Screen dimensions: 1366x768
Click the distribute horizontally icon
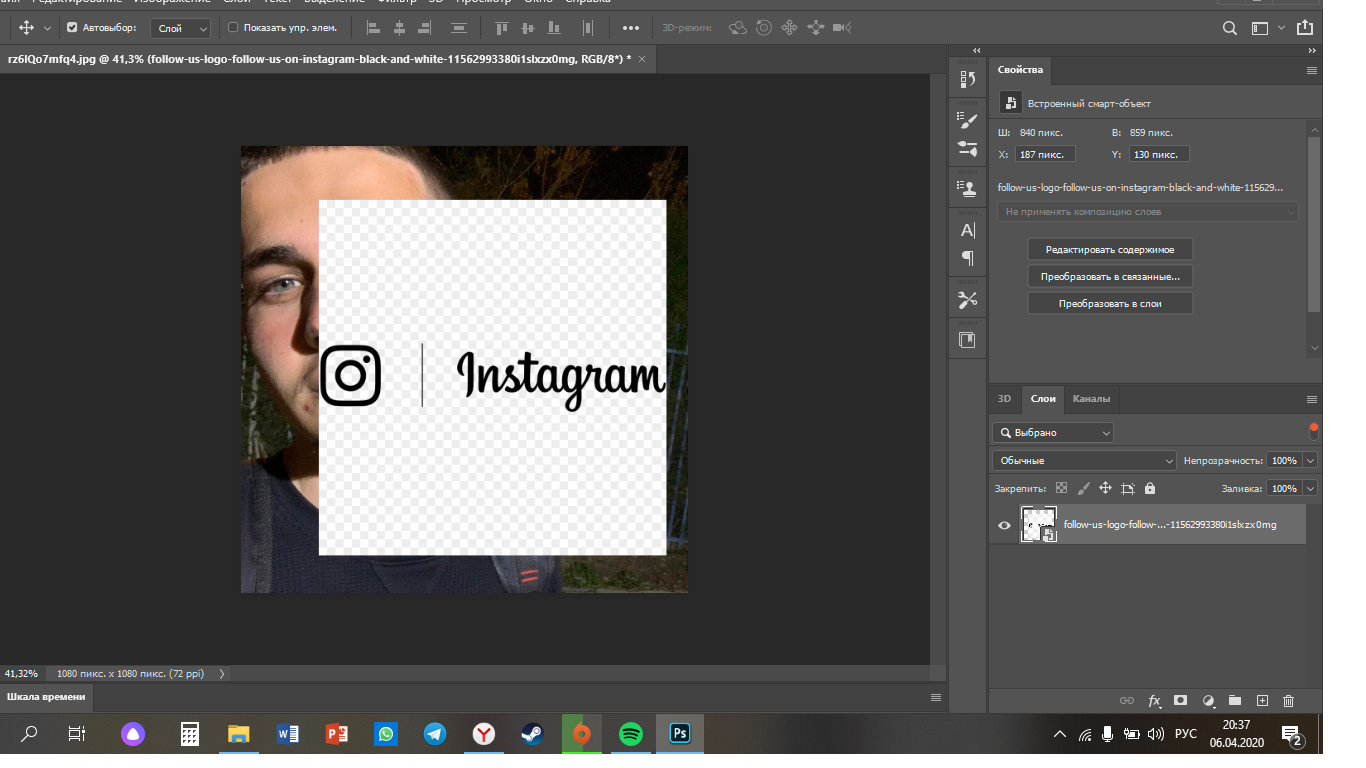588,28
